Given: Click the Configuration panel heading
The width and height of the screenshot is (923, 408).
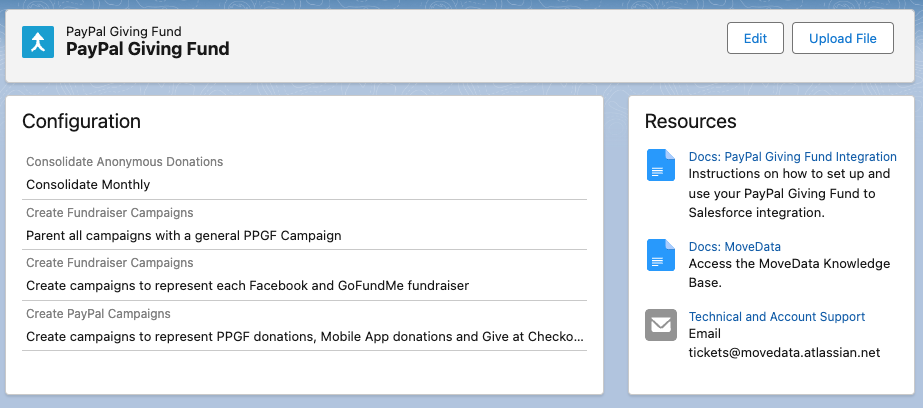Looking at the screenshot, I should (81, 122).
